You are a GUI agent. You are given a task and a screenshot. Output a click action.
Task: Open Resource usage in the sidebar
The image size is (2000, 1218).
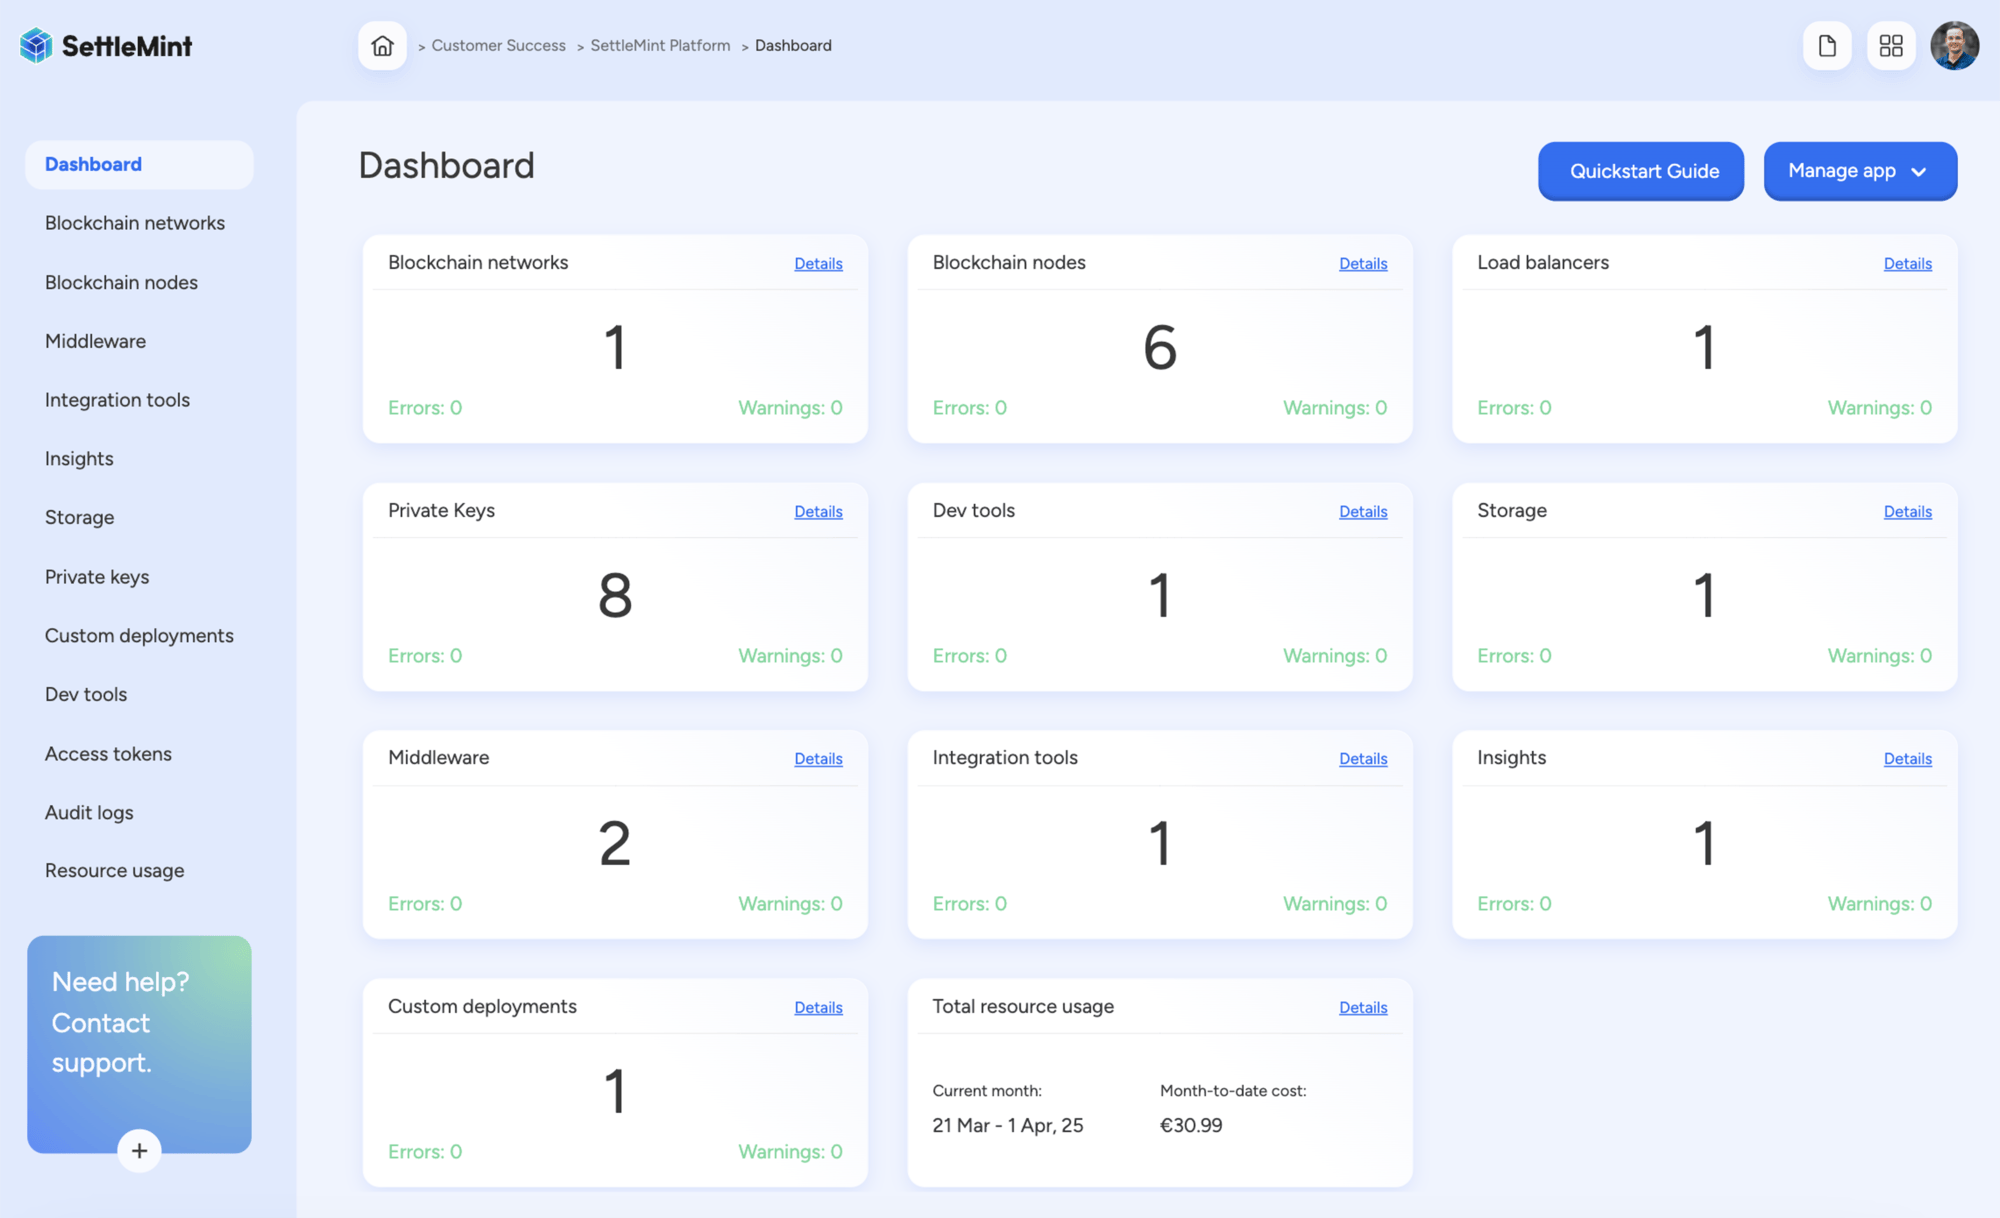pyautogui.click(x=114, y=870)
